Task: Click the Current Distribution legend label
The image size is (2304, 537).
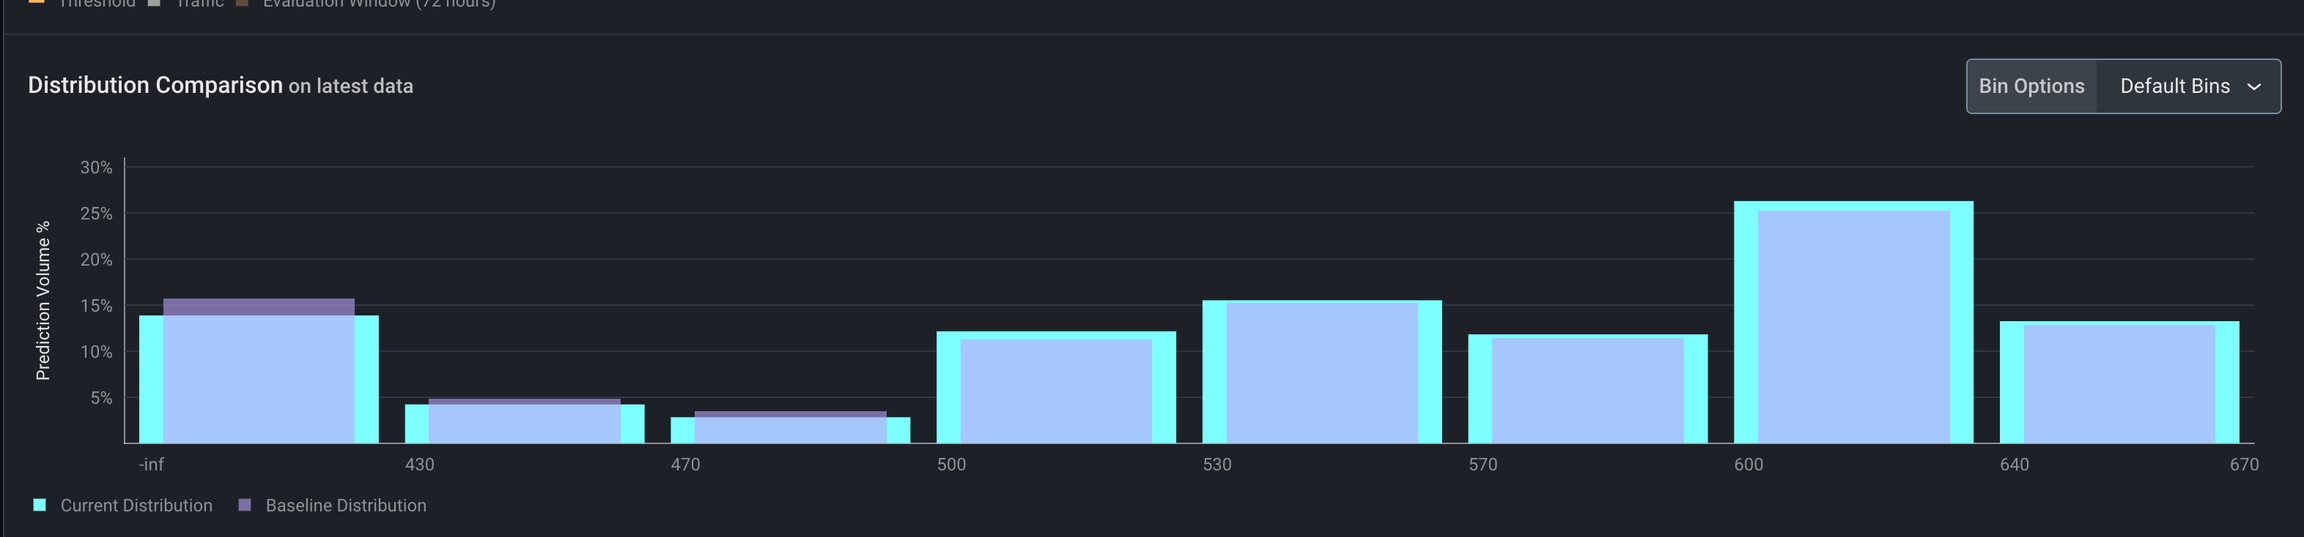Action: [136, 505]
